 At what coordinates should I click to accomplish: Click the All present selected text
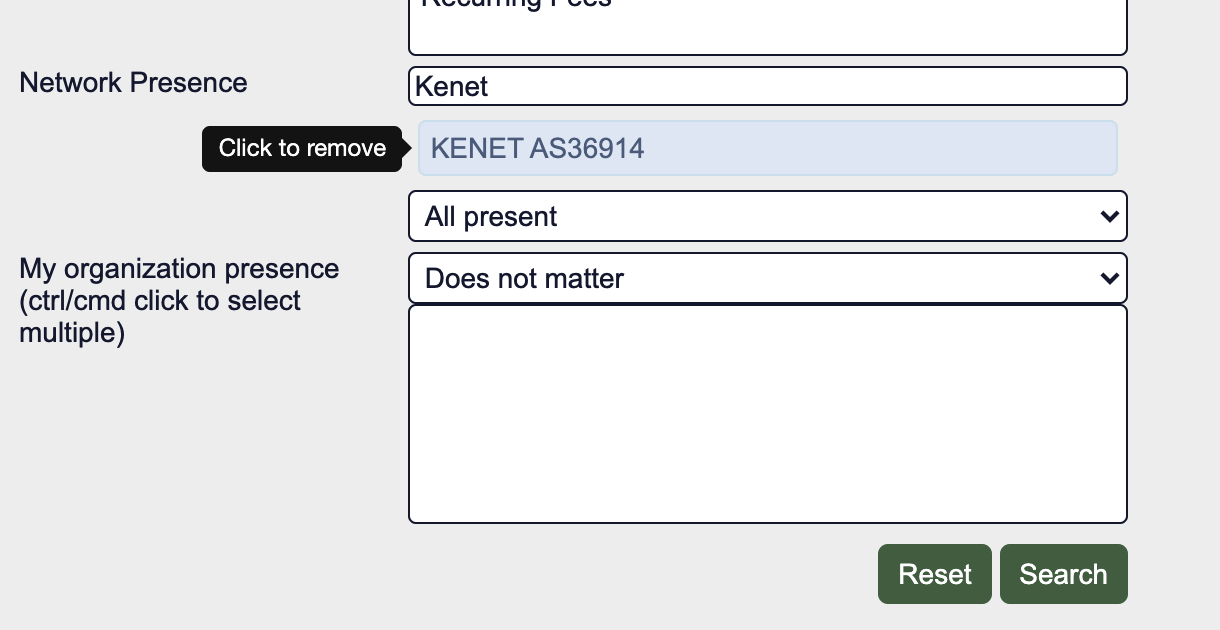click(491, 217)
